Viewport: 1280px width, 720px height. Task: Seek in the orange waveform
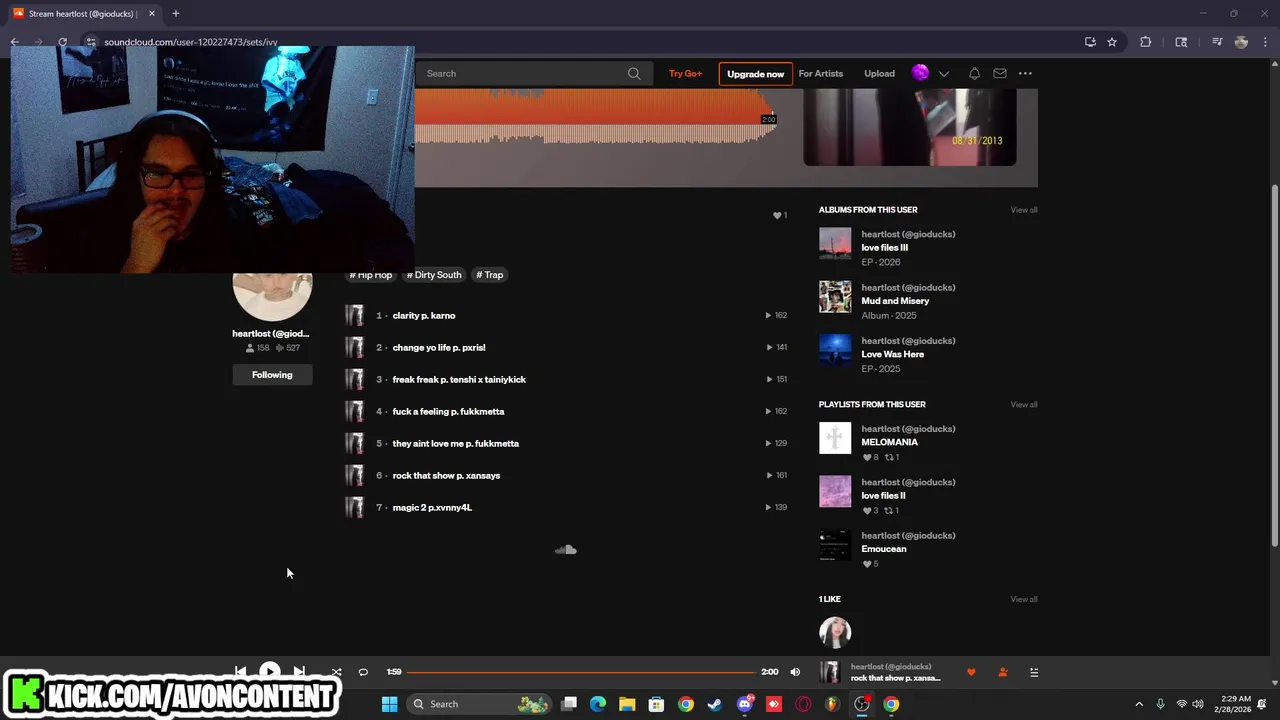point(596,115)
